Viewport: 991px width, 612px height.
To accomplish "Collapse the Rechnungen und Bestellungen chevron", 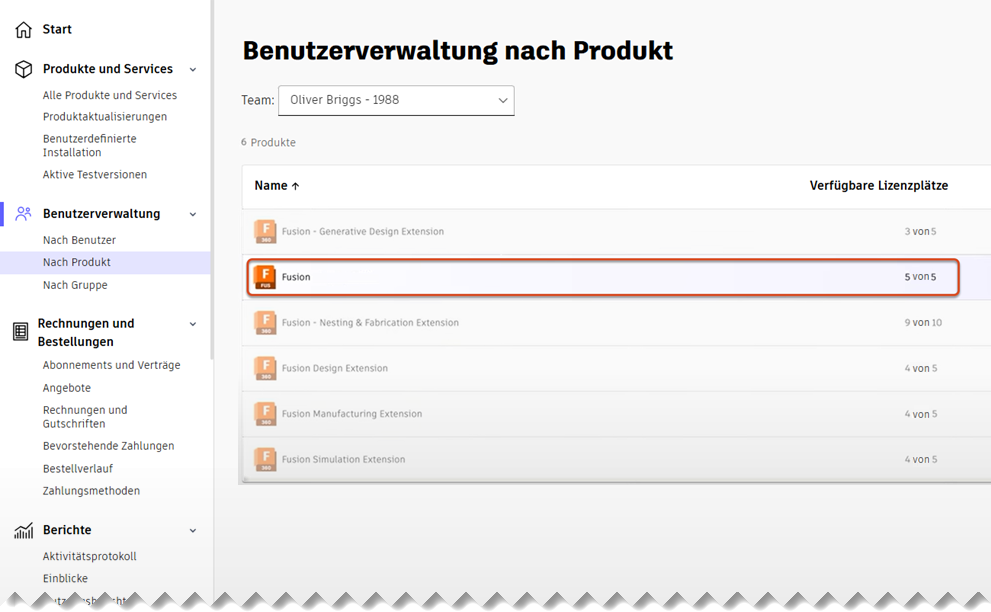I will pos(193,324).
